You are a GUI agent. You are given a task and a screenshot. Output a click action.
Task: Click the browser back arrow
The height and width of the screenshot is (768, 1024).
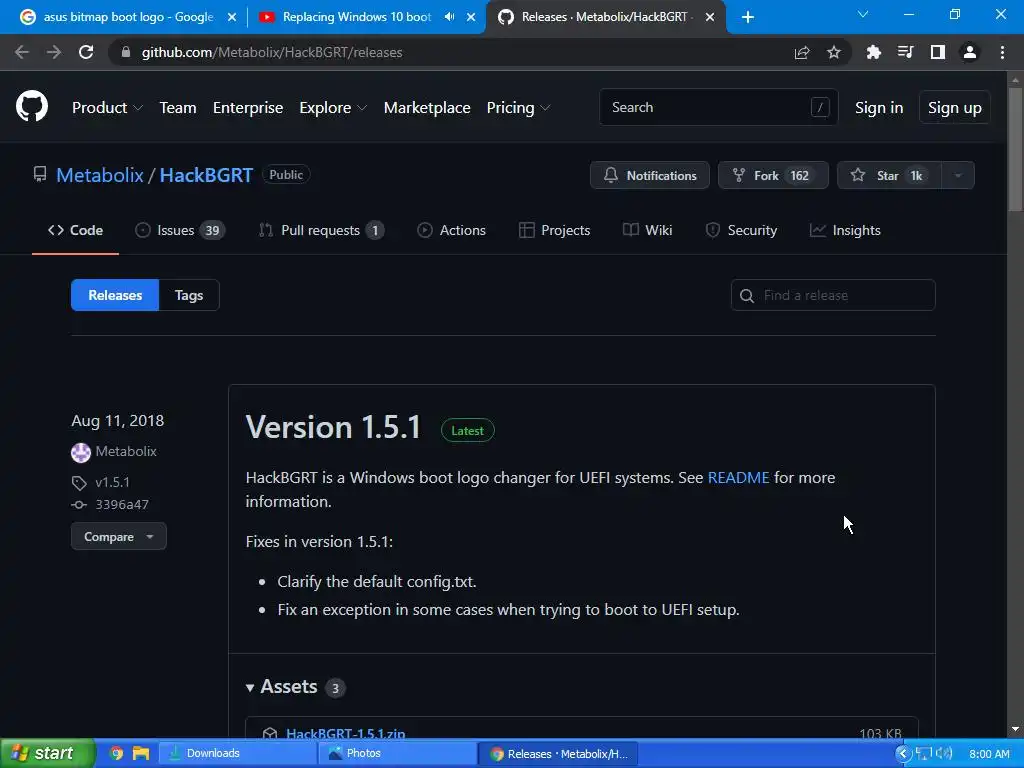(22, 52)
